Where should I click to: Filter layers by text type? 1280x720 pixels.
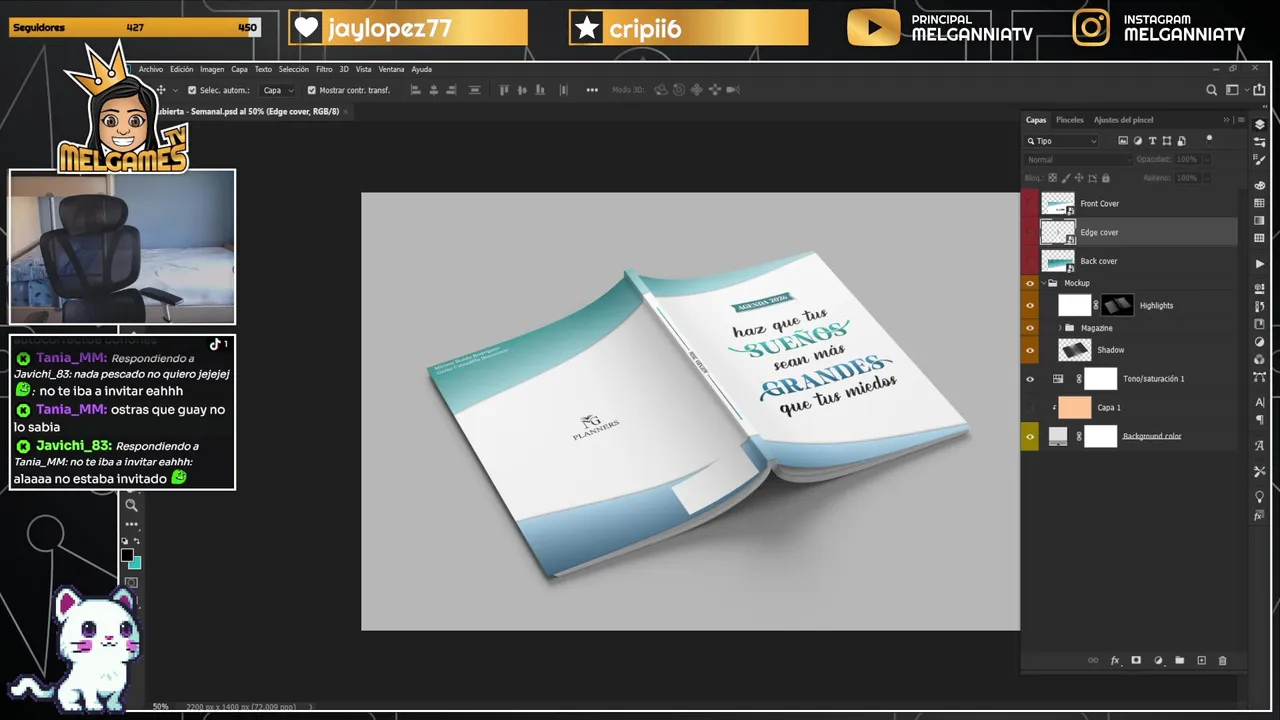point(1152,141)
